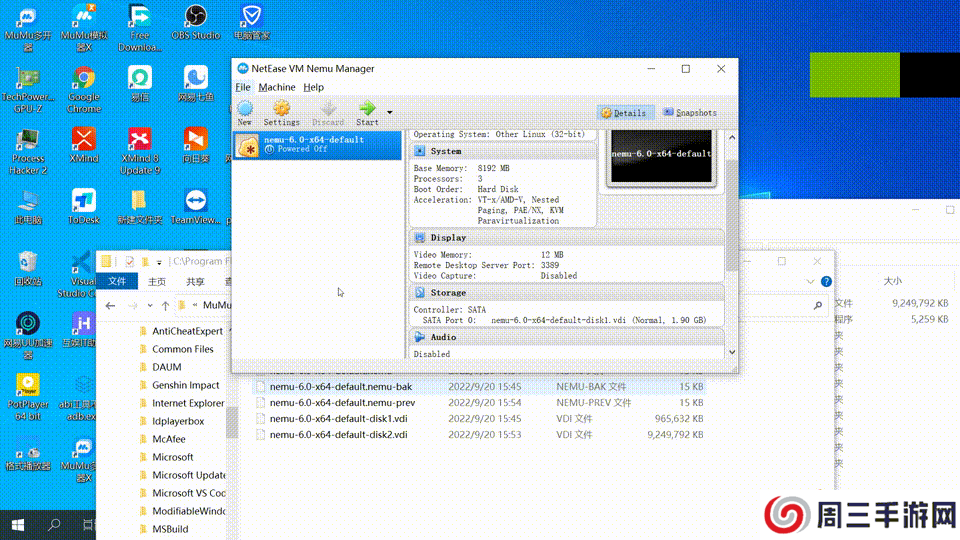Select Genshin Impact folder in tree
Screen dimensions: 960x540
(185, 385)
